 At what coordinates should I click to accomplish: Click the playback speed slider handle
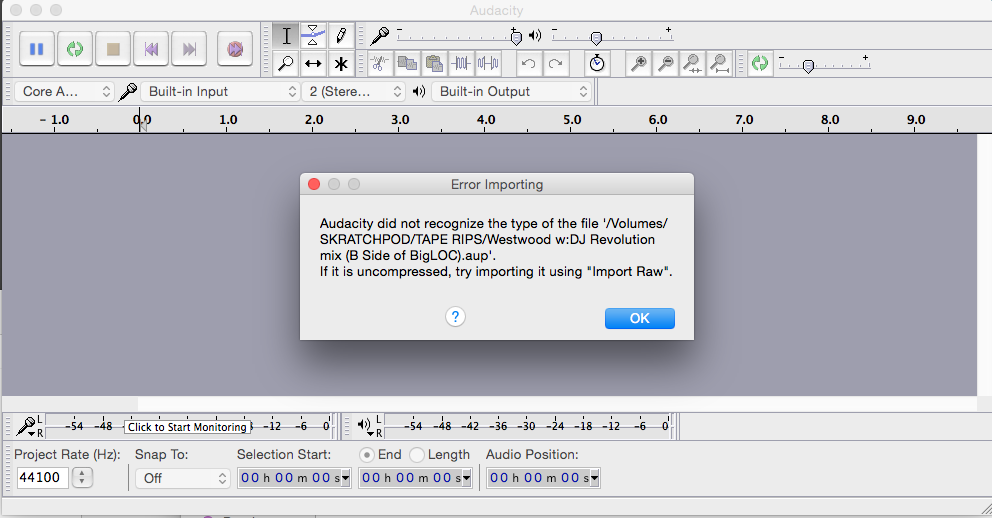point(808,66)
